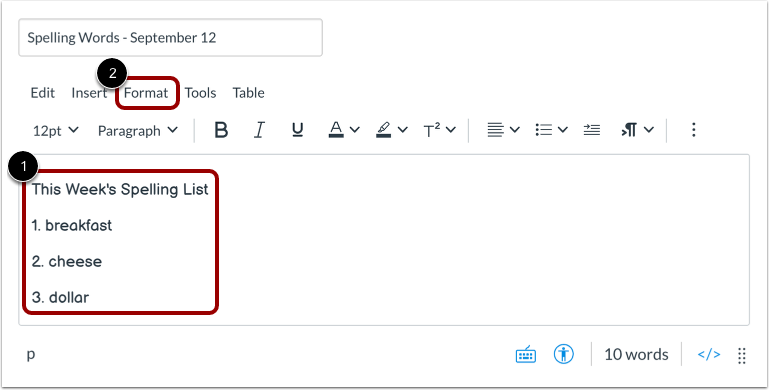
Task: Click 'This Week's Spelling List' text
Action: click(x=120, y=189)
